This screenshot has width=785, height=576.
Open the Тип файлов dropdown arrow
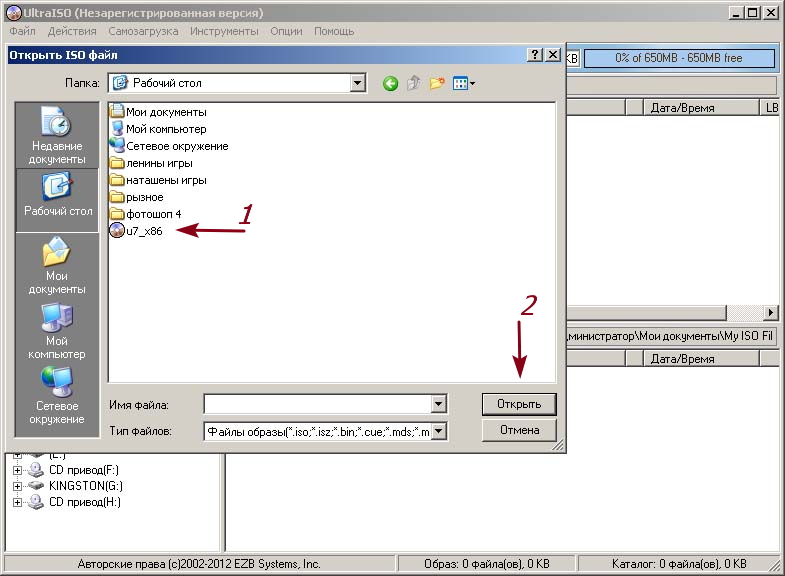click(439, 431)
